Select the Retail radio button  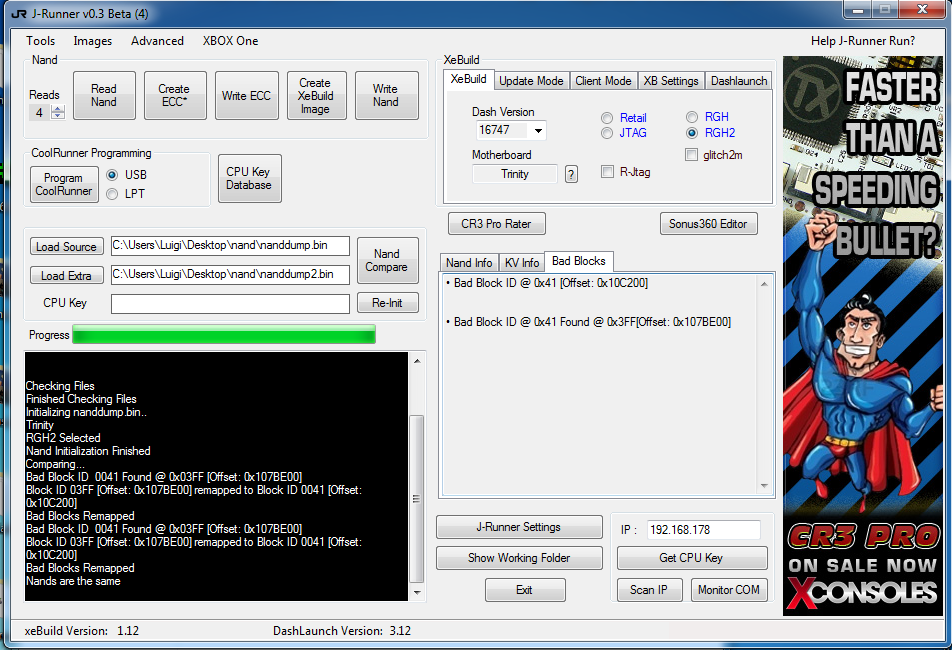607,118
